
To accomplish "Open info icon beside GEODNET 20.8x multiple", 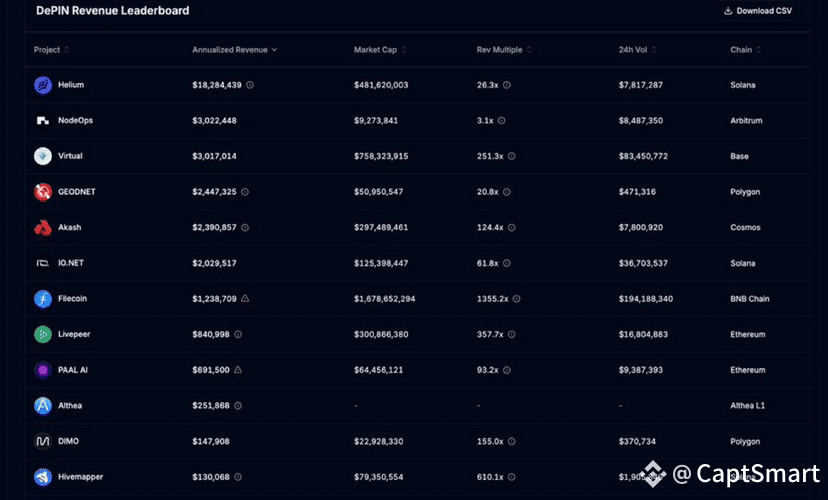I will pyautogui.click(x=506, y=192).
